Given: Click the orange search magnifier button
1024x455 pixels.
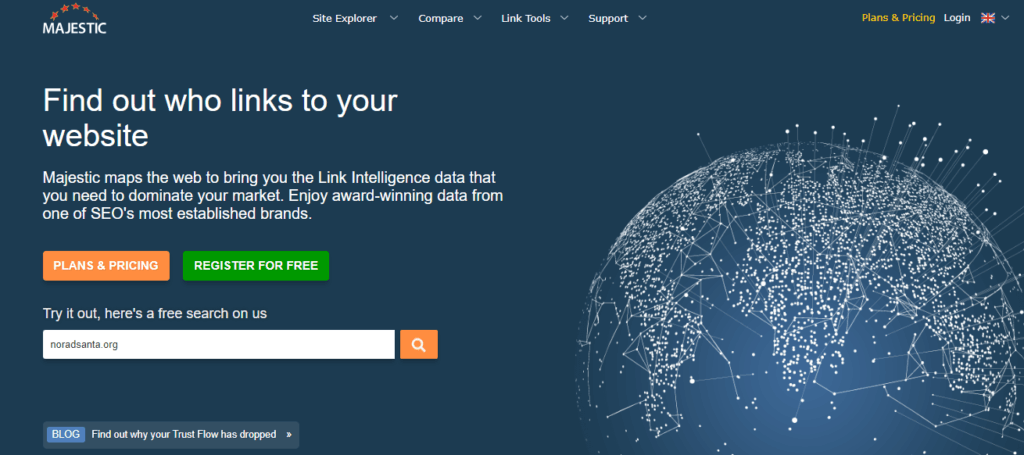Looking at the screenshot, I should (419, 344).
